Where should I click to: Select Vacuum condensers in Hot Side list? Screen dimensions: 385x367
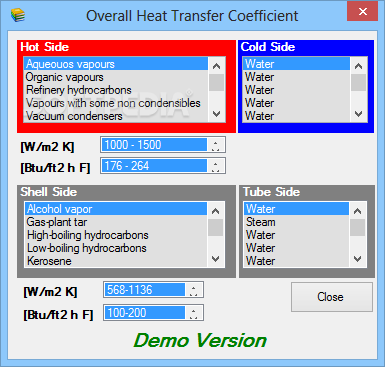point(116,116)
